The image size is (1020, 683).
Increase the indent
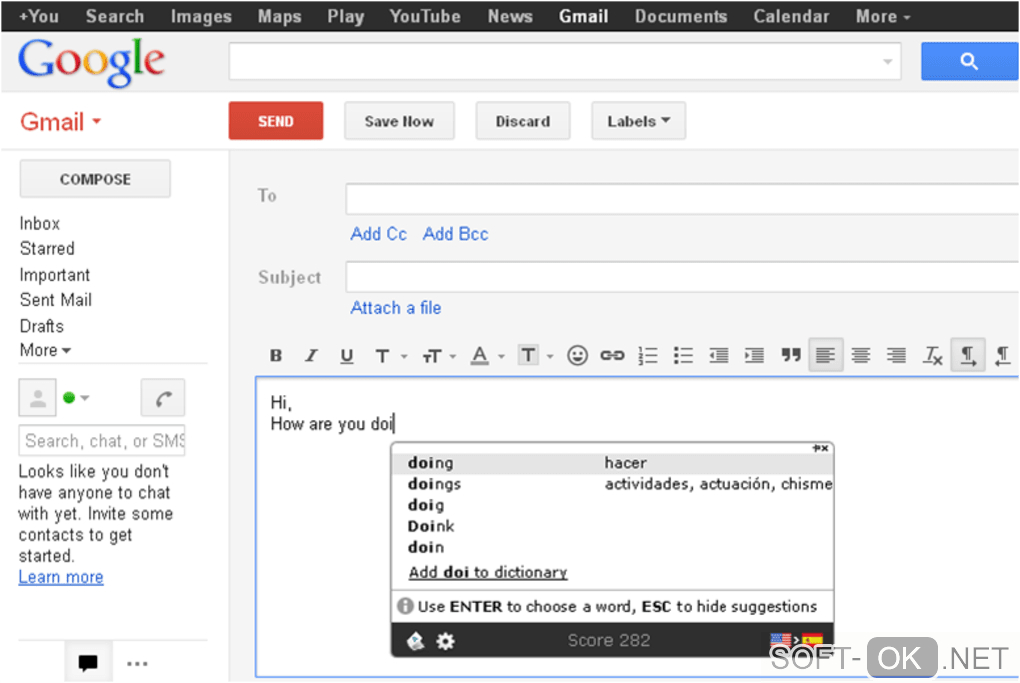[755, 356]
